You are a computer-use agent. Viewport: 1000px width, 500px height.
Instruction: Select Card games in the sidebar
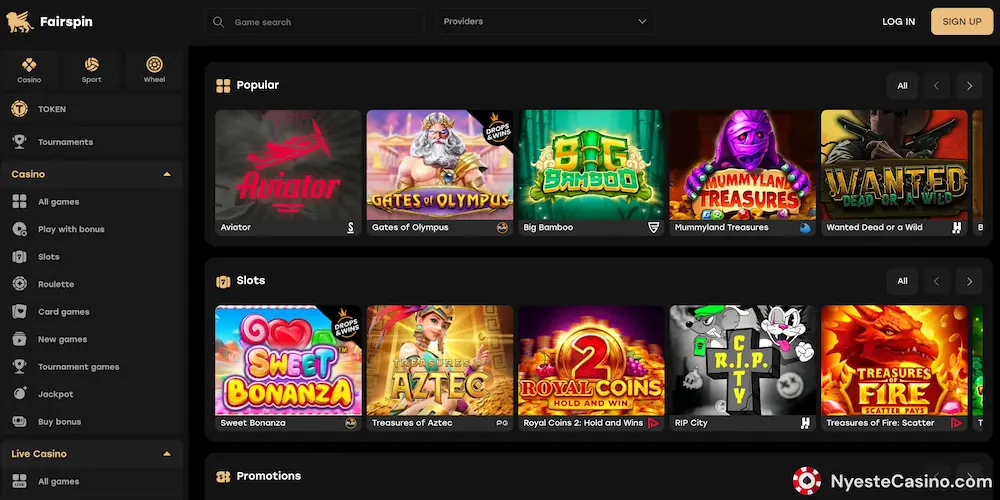coord(63,311)
